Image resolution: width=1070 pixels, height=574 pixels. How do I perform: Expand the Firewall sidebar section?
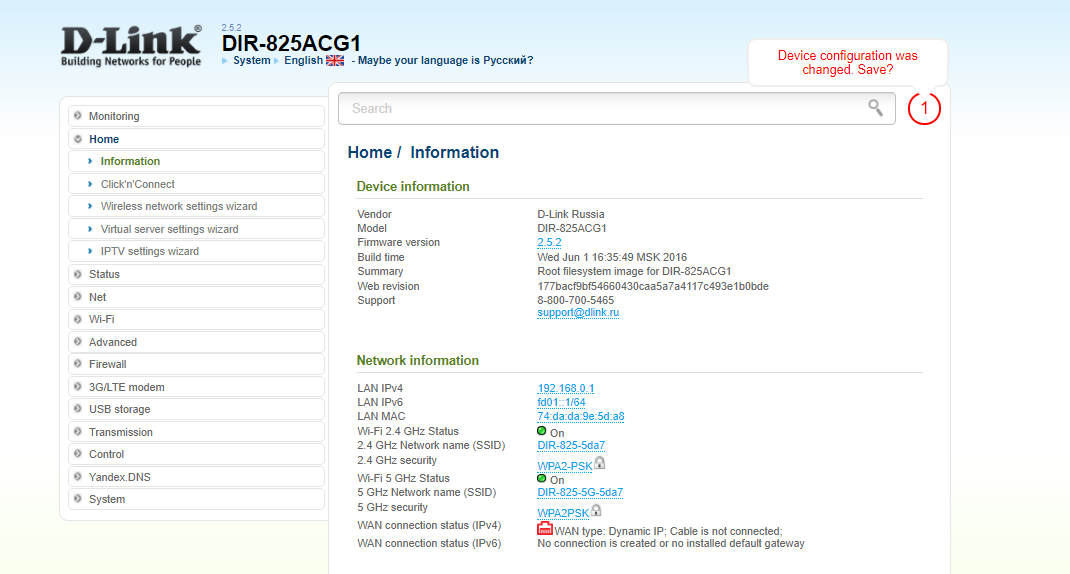(107, 364)
